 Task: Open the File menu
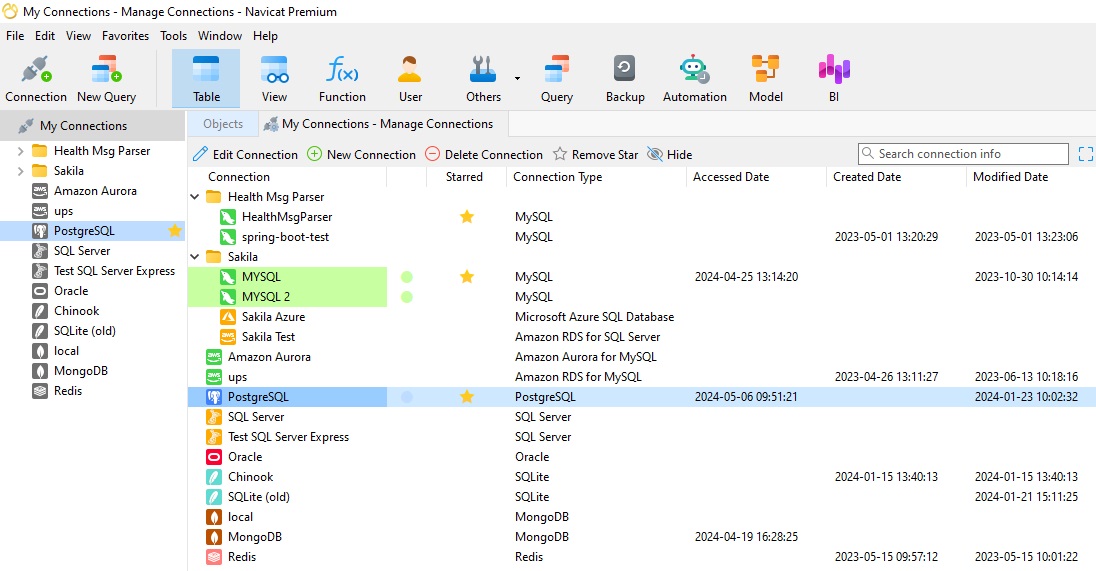[x=15, y=36]
